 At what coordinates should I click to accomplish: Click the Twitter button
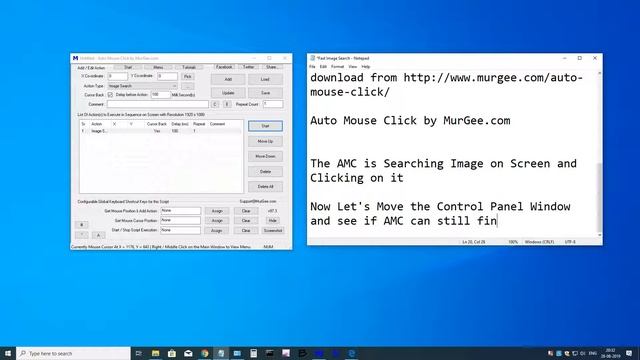249,67
